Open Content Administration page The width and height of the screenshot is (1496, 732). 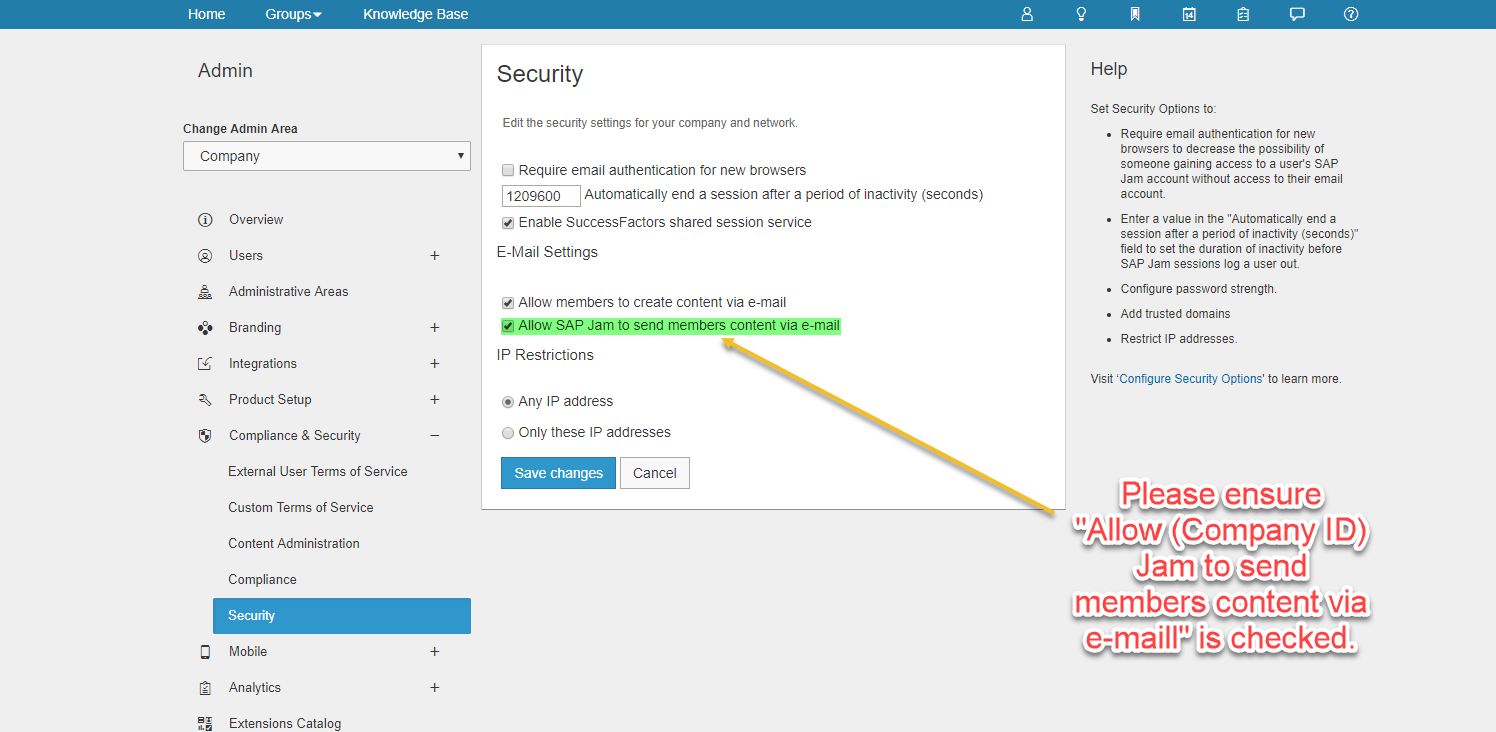pyautogui.click(x=294, y=544)
